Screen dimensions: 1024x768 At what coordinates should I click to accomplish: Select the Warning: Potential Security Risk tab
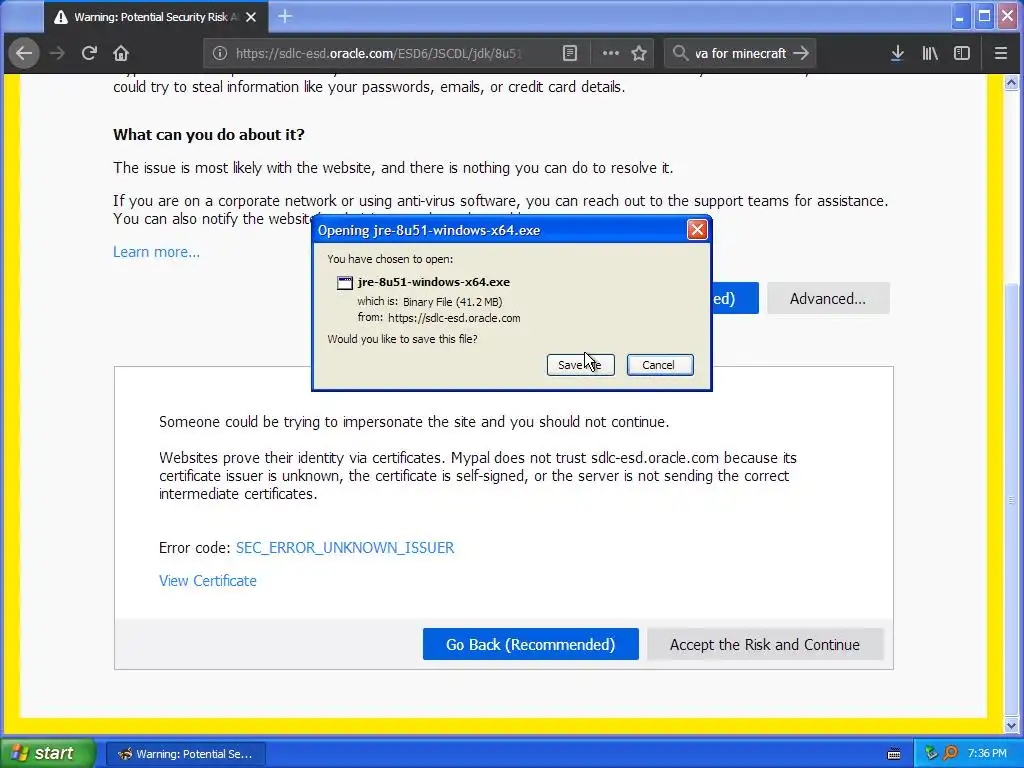click(x=156, y=17)
